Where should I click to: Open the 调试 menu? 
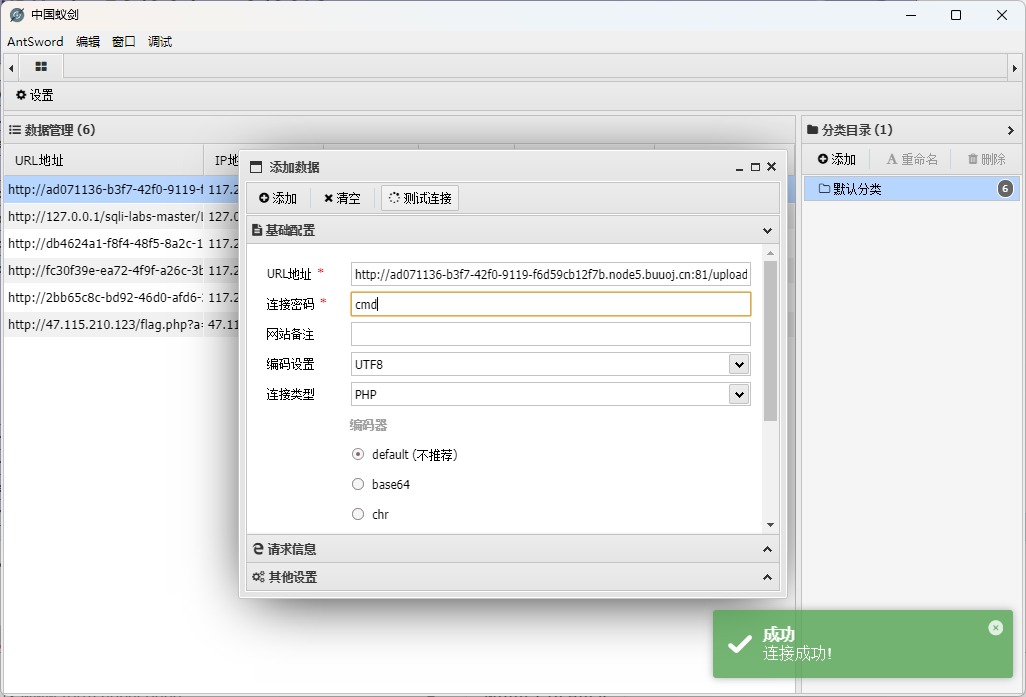(160, 41)
